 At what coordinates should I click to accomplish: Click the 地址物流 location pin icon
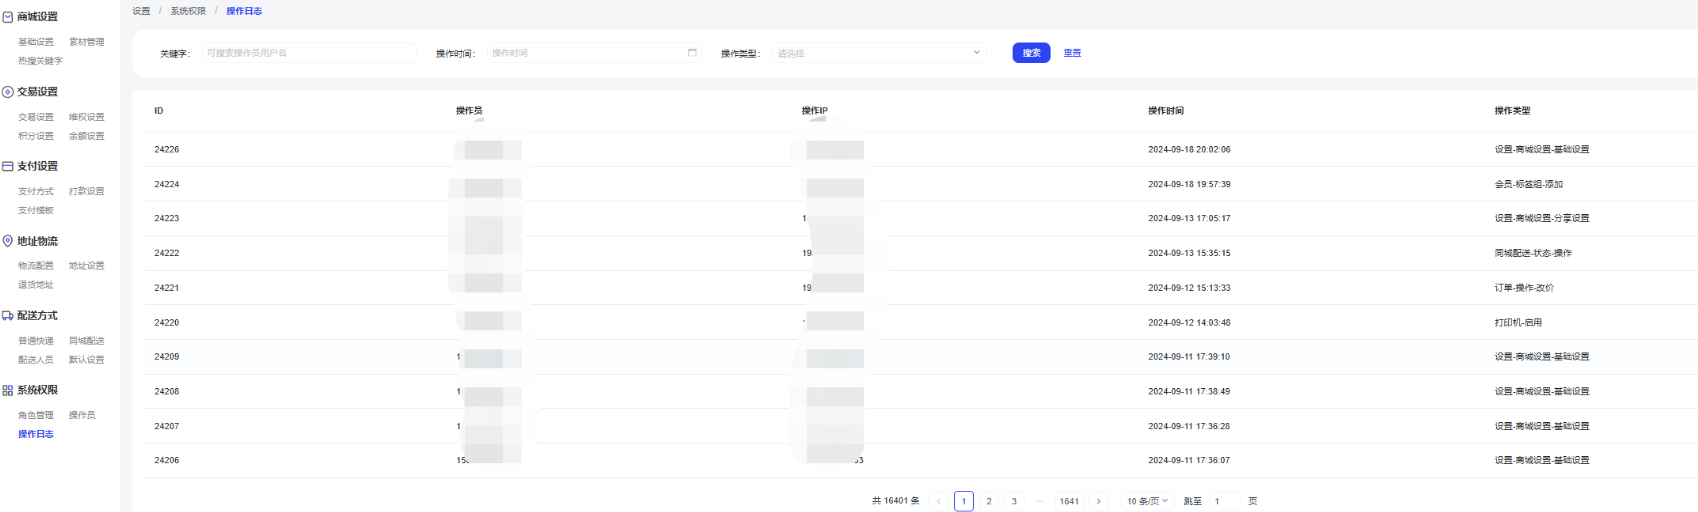tap(8, 241)
